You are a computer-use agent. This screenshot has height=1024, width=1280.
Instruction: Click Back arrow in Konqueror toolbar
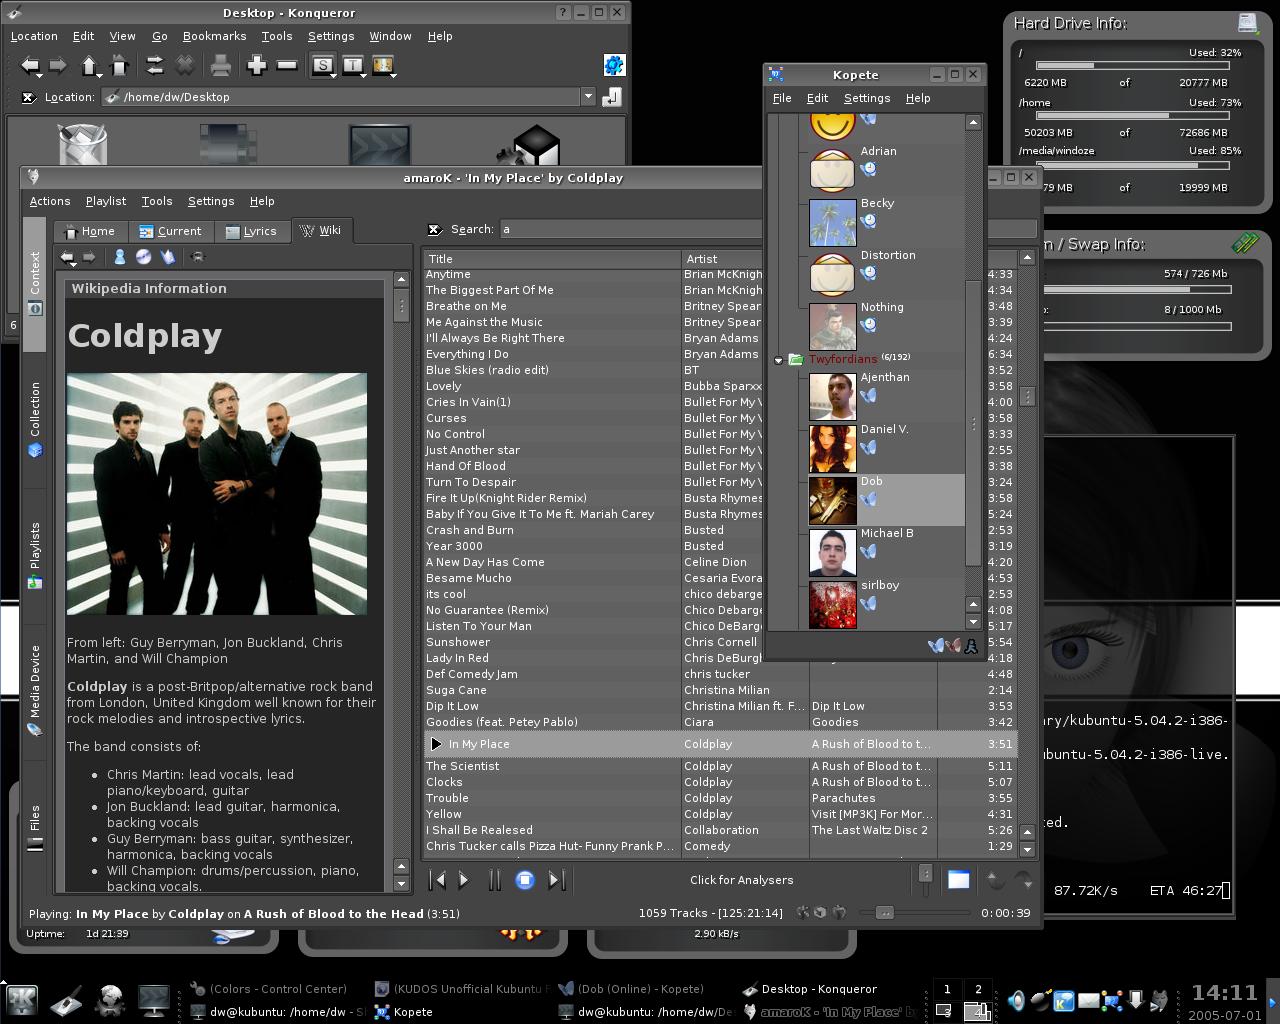coord(30,66)
